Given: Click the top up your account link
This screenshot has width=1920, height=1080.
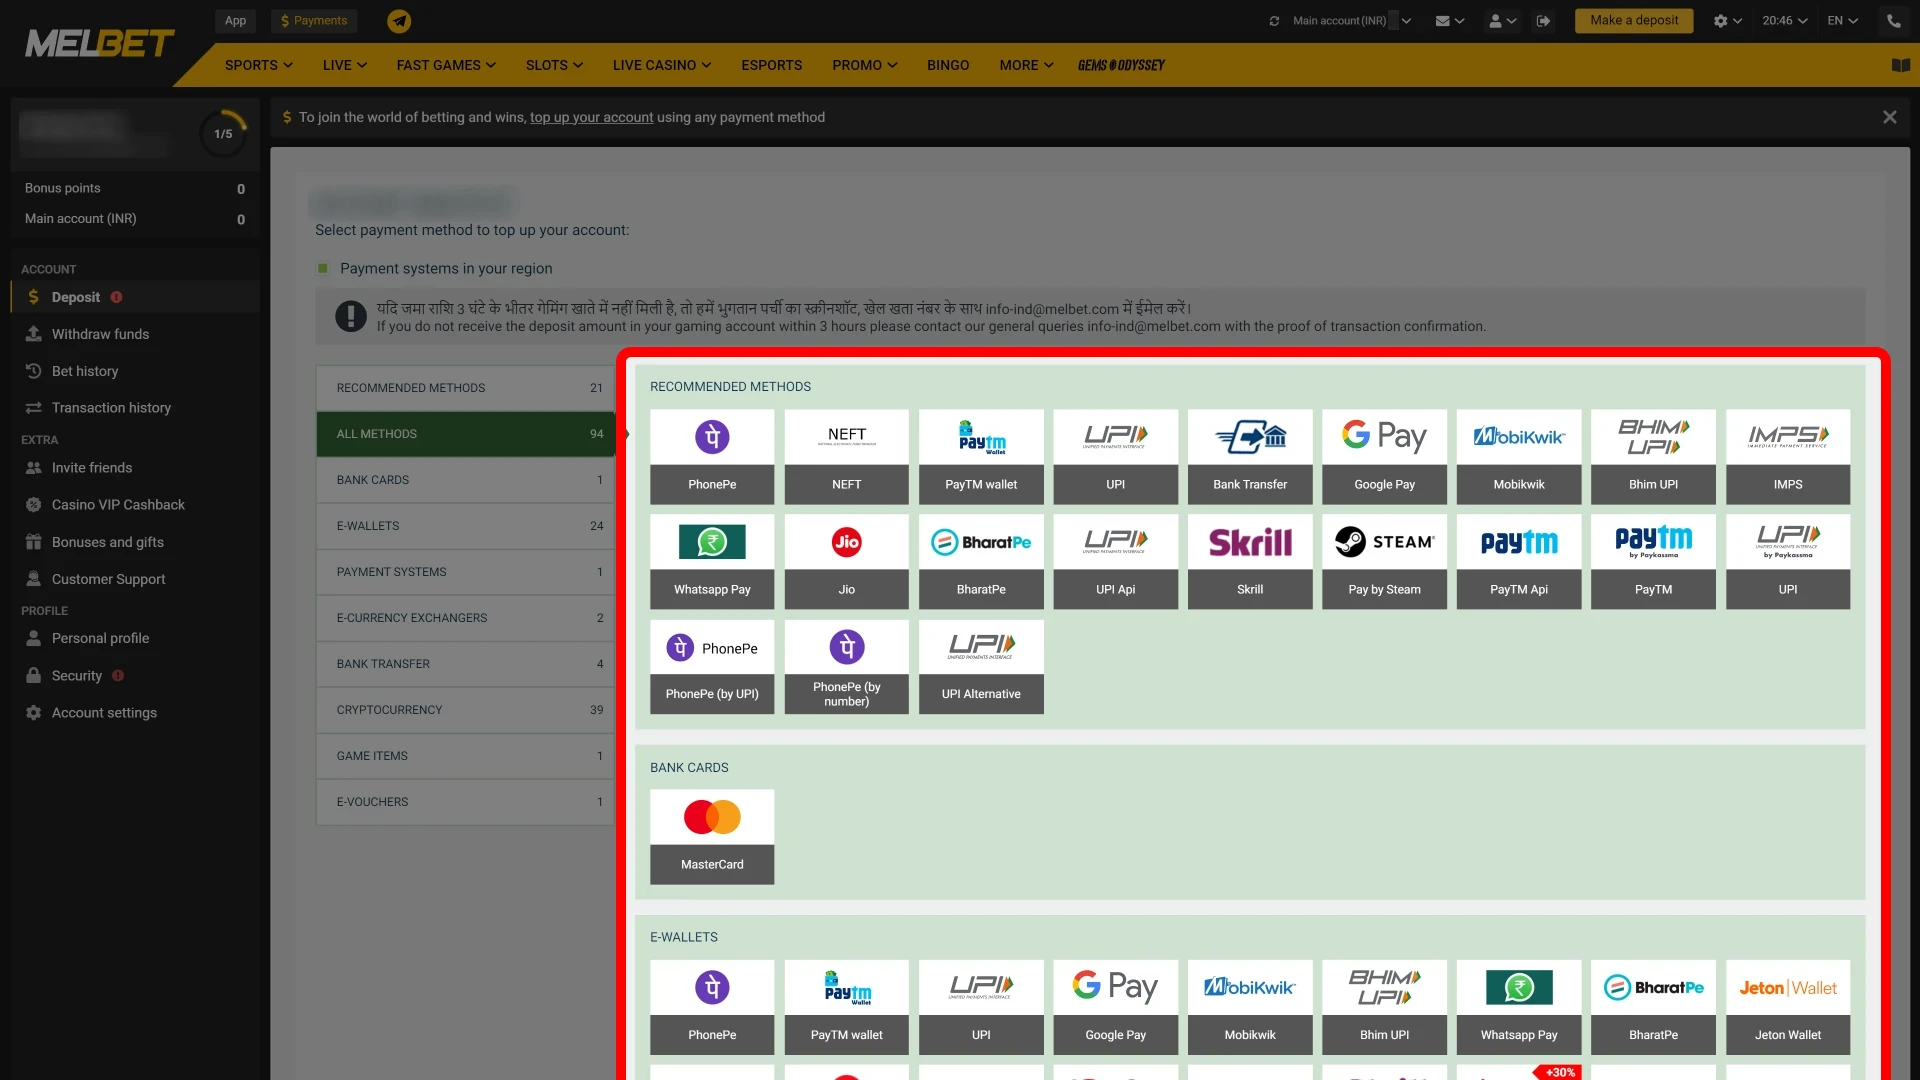Looking at the screenshot, I should 591,117.
